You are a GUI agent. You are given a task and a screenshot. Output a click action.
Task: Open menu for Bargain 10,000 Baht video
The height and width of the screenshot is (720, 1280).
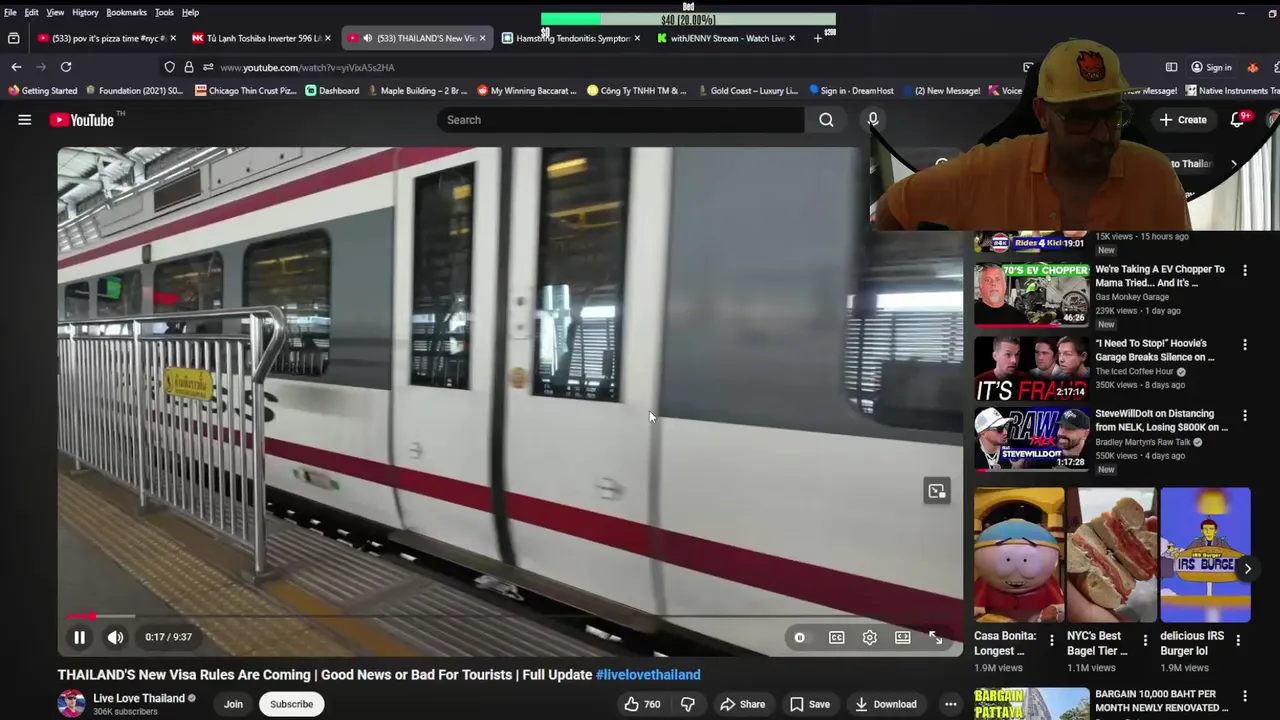1245,695
